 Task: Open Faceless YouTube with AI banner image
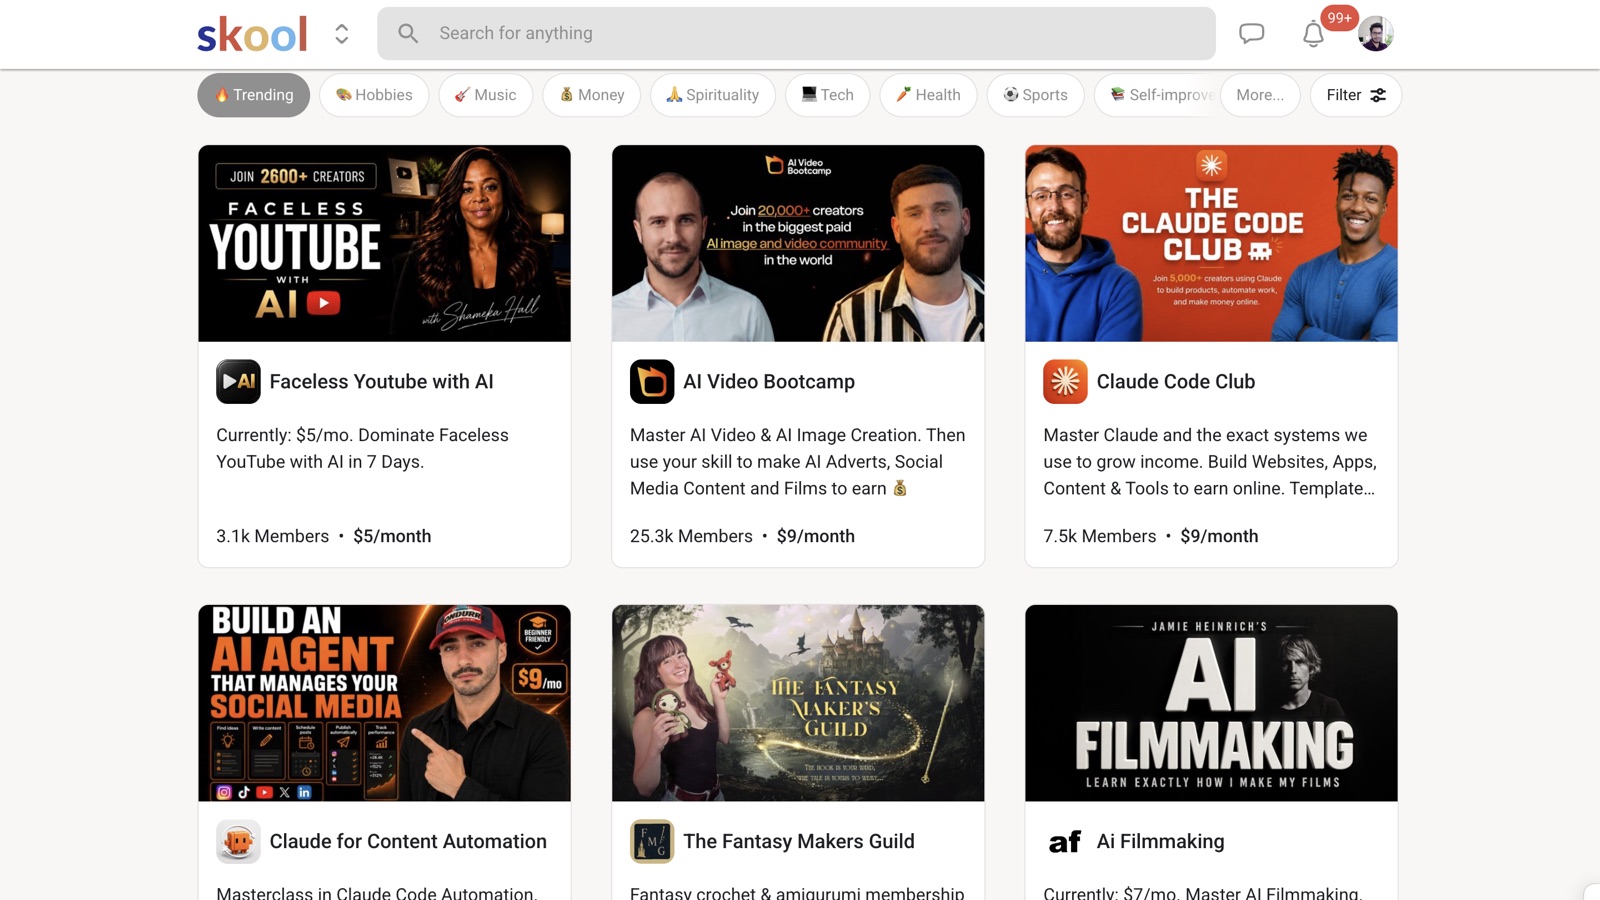384,243
